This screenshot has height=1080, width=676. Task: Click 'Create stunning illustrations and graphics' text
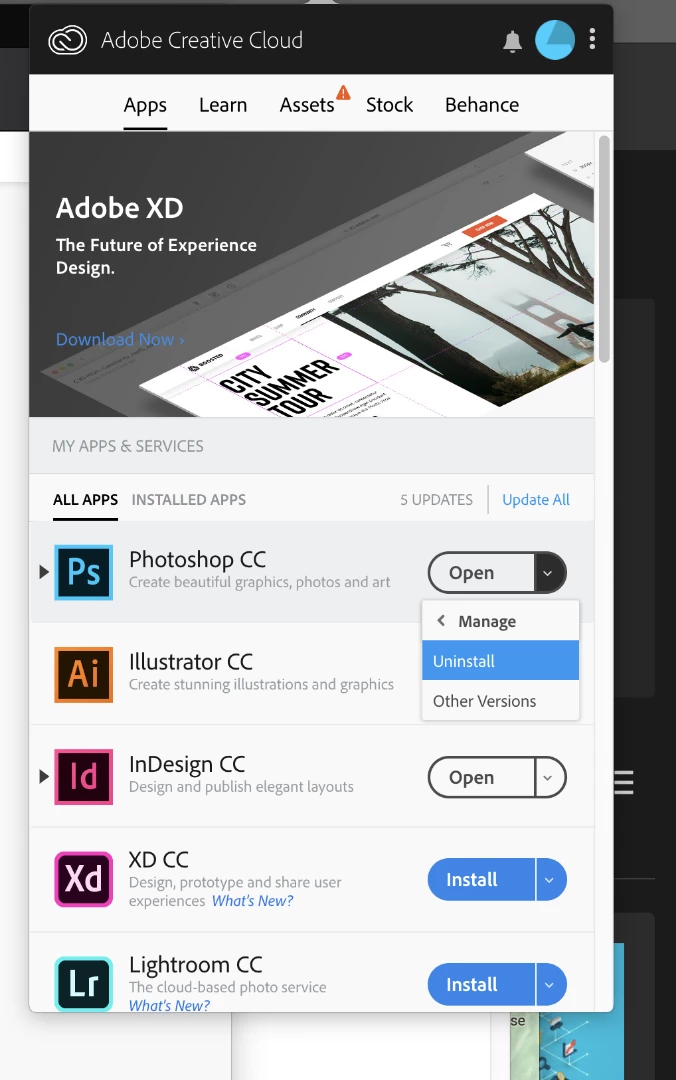click(x=261, y=684)
